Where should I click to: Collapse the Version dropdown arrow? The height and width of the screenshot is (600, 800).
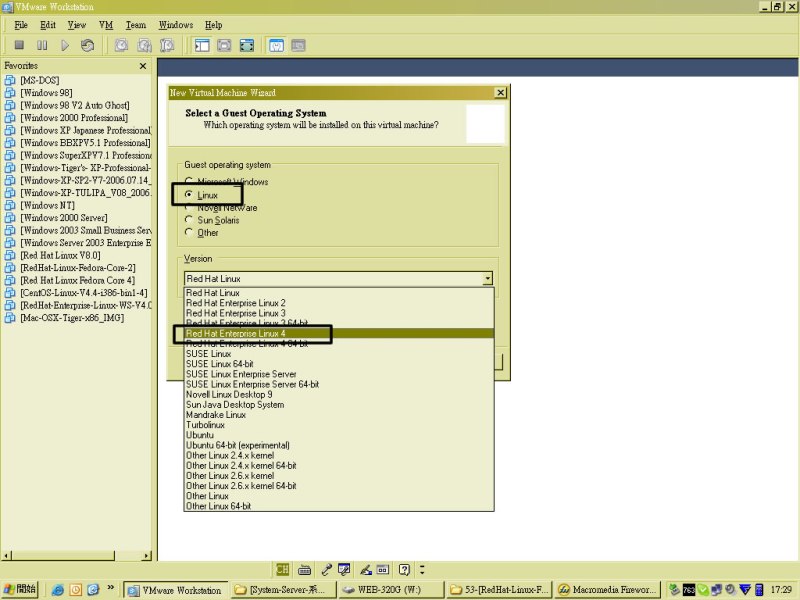487,279
